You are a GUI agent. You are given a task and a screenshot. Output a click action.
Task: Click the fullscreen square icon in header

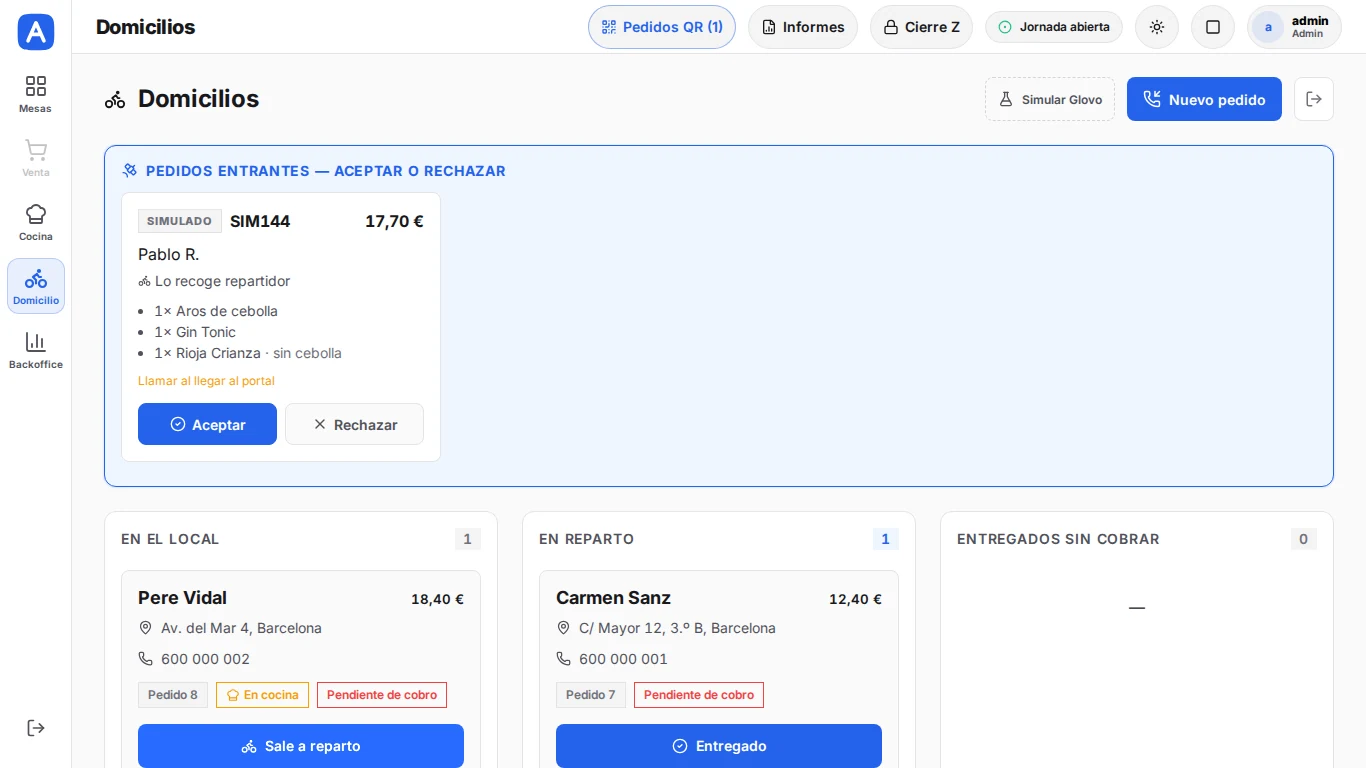pos(1213,27)
